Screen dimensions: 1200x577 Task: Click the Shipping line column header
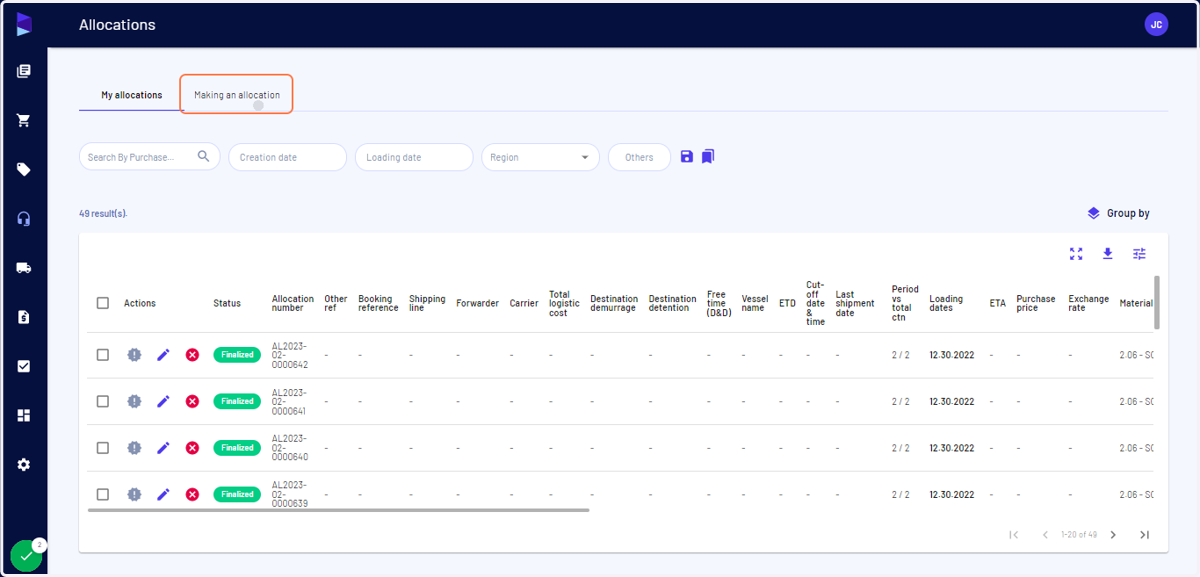pyautogui.click(x=427, y=303)
